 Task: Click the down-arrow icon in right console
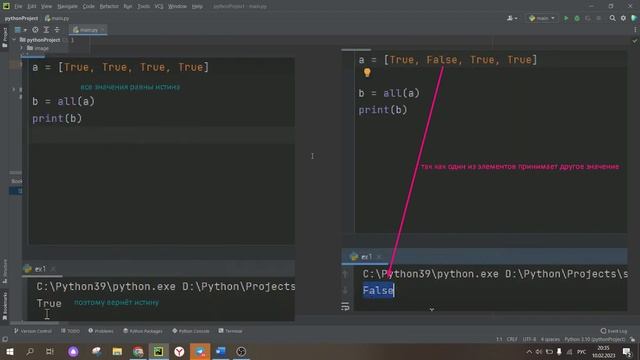tap(345, 291)
